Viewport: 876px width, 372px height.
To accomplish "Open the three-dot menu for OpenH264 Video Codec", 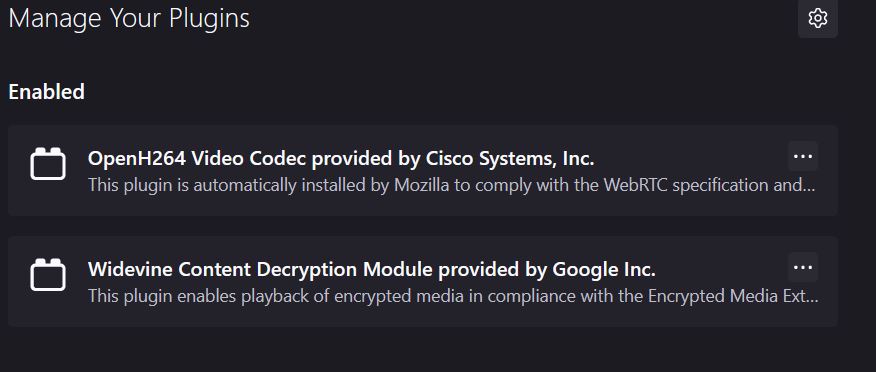I will [x=803, y=156].
